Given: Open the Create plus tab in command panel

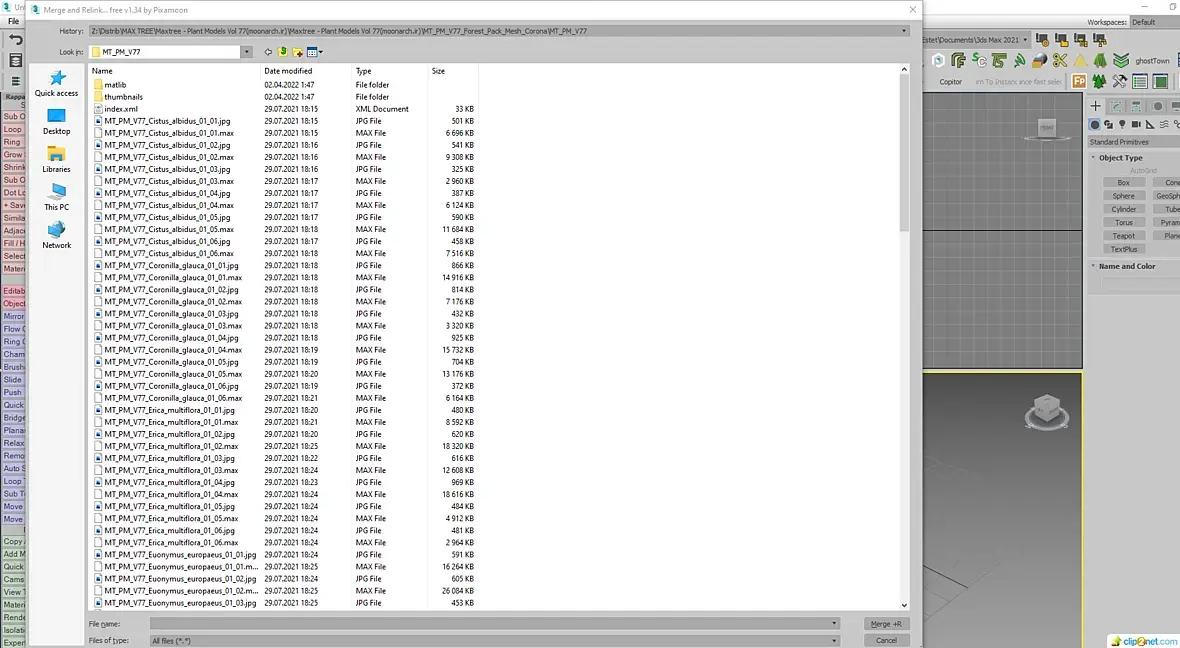Looking at the screenshot, I should [1096, 106].
